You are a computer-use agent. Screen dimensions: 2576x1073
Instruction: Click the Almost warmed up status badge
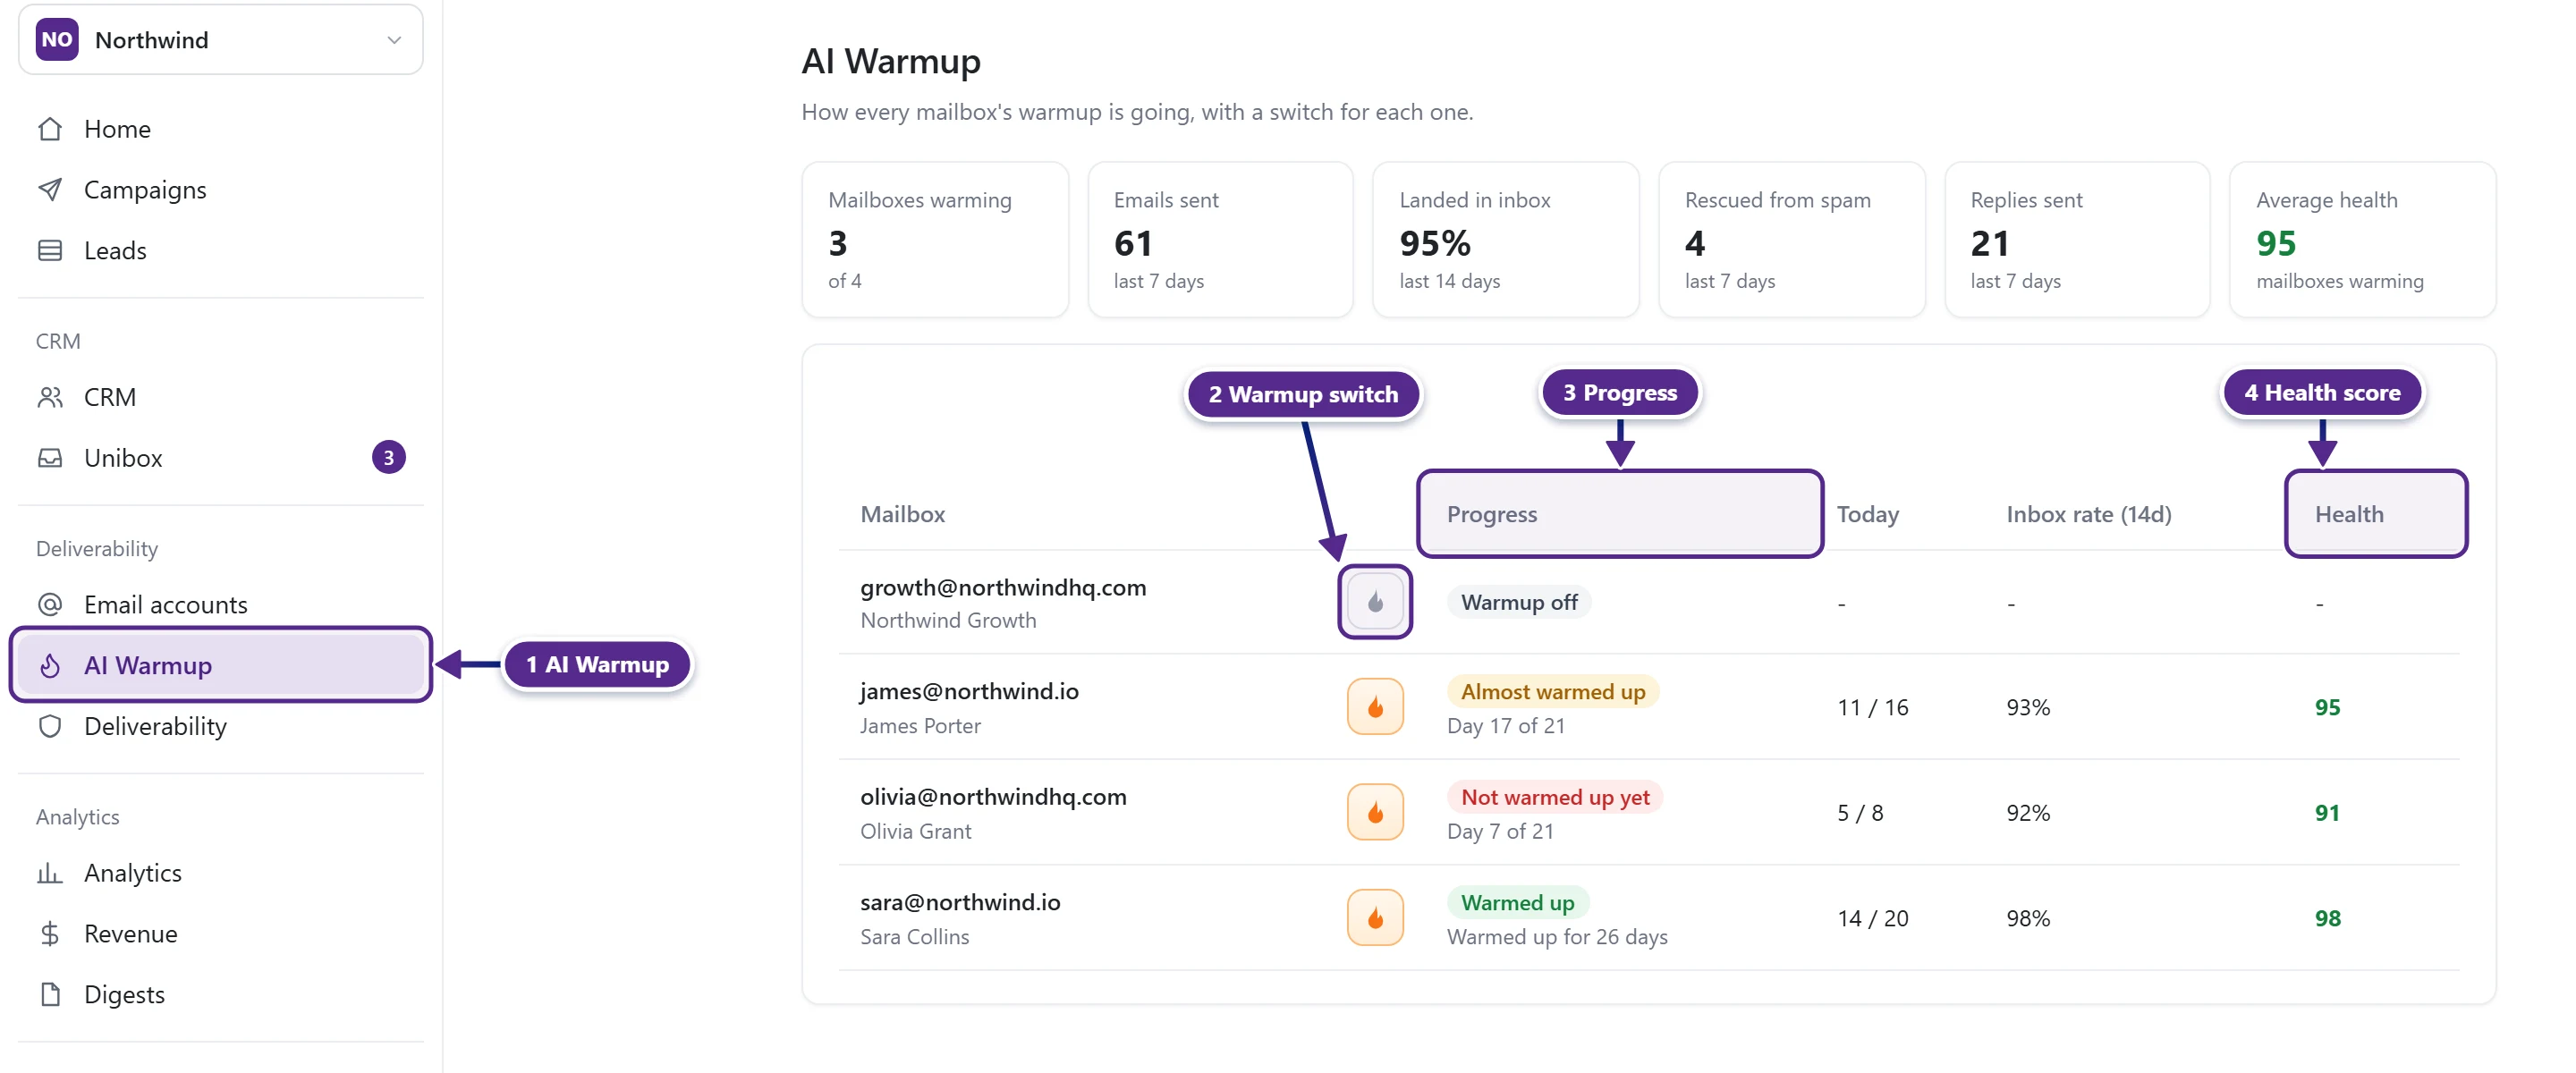[1552, 691]
